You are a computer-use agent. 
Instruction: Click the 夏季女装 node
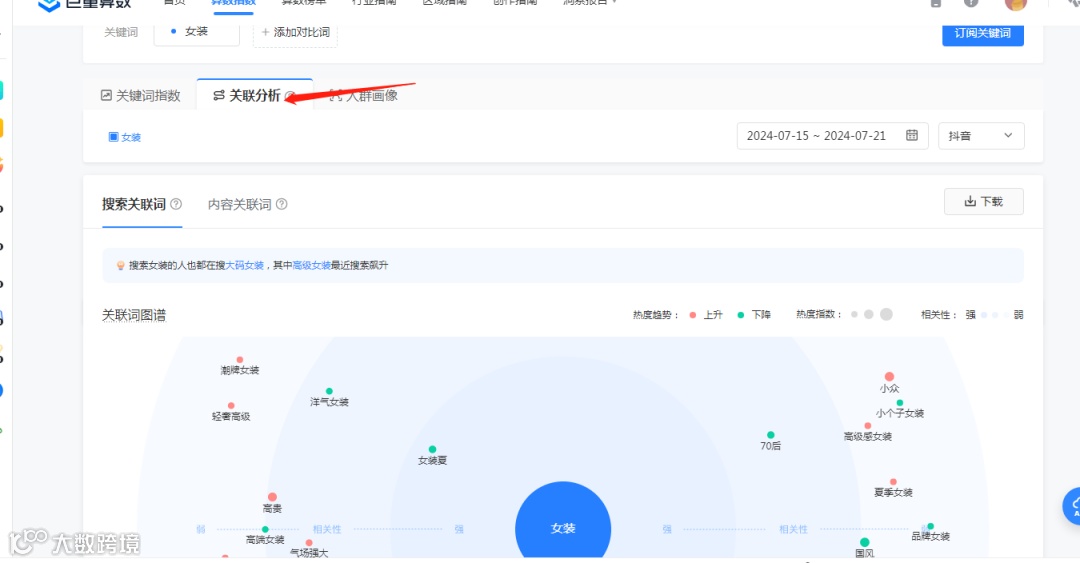pos(893,482)
